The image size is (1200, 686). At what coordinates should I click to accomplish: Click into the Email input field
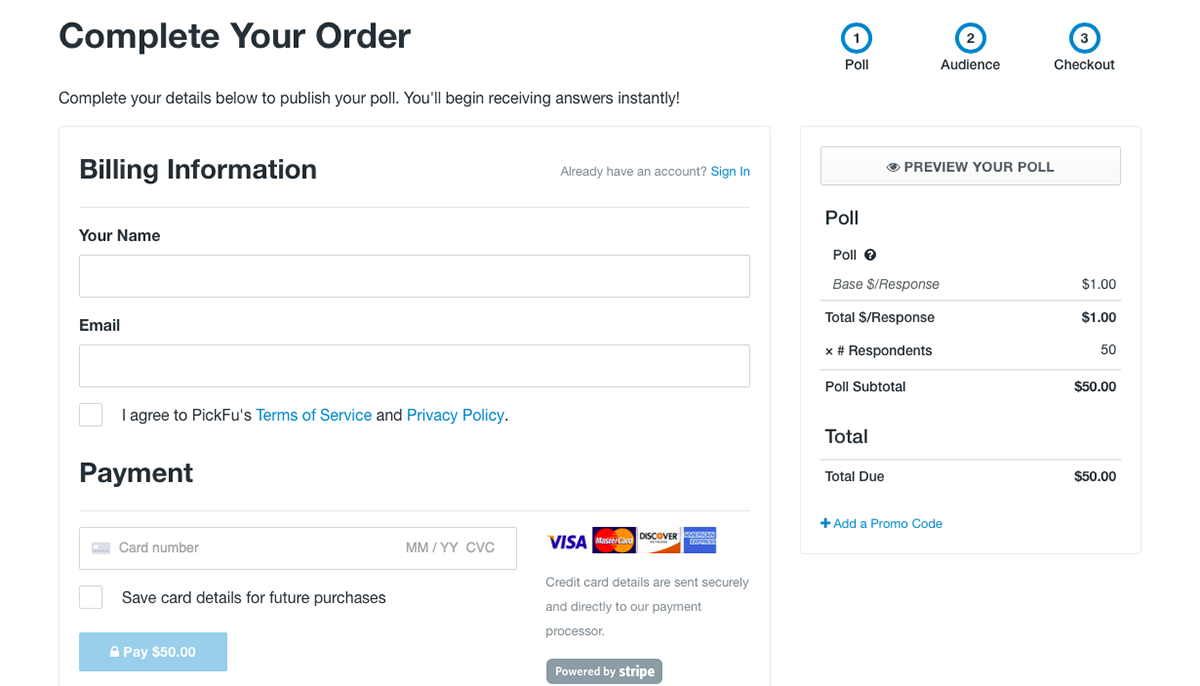414,366
